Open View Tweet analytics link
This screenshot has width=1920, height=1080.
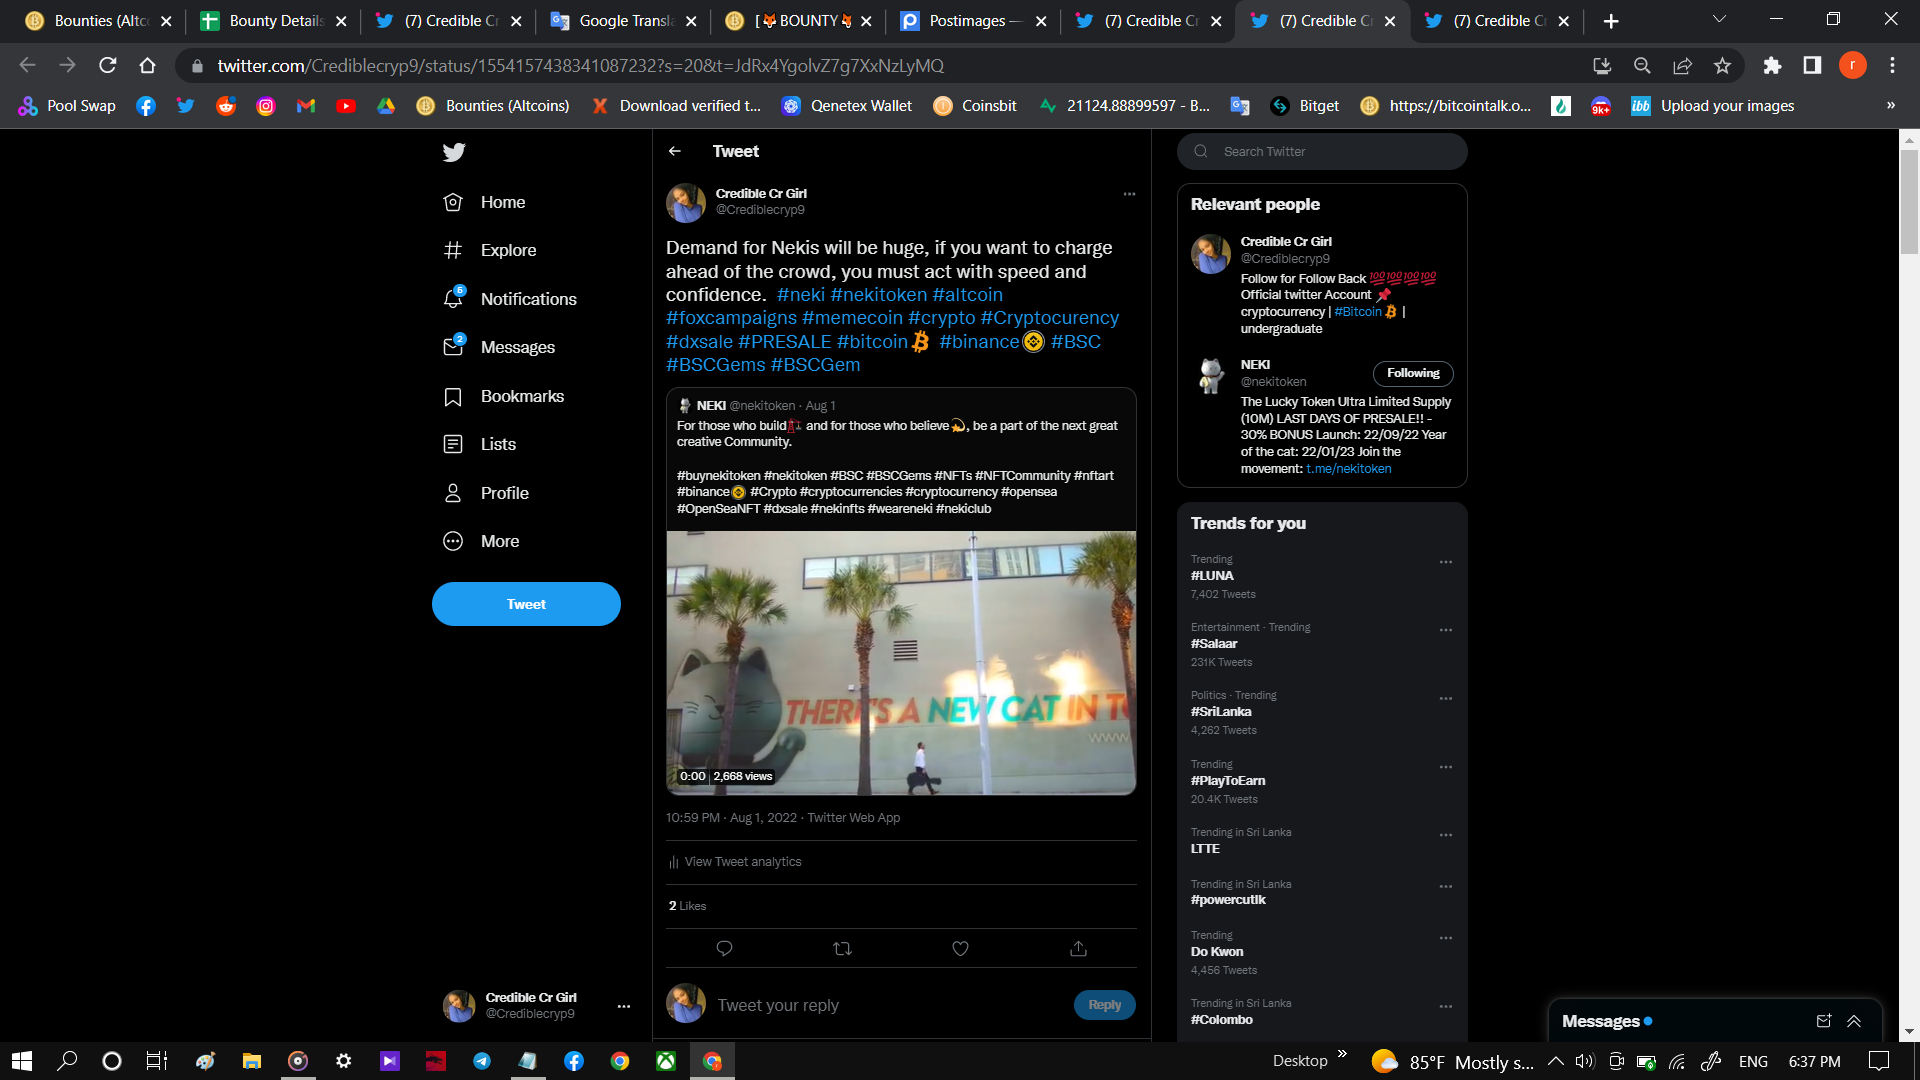742,862
